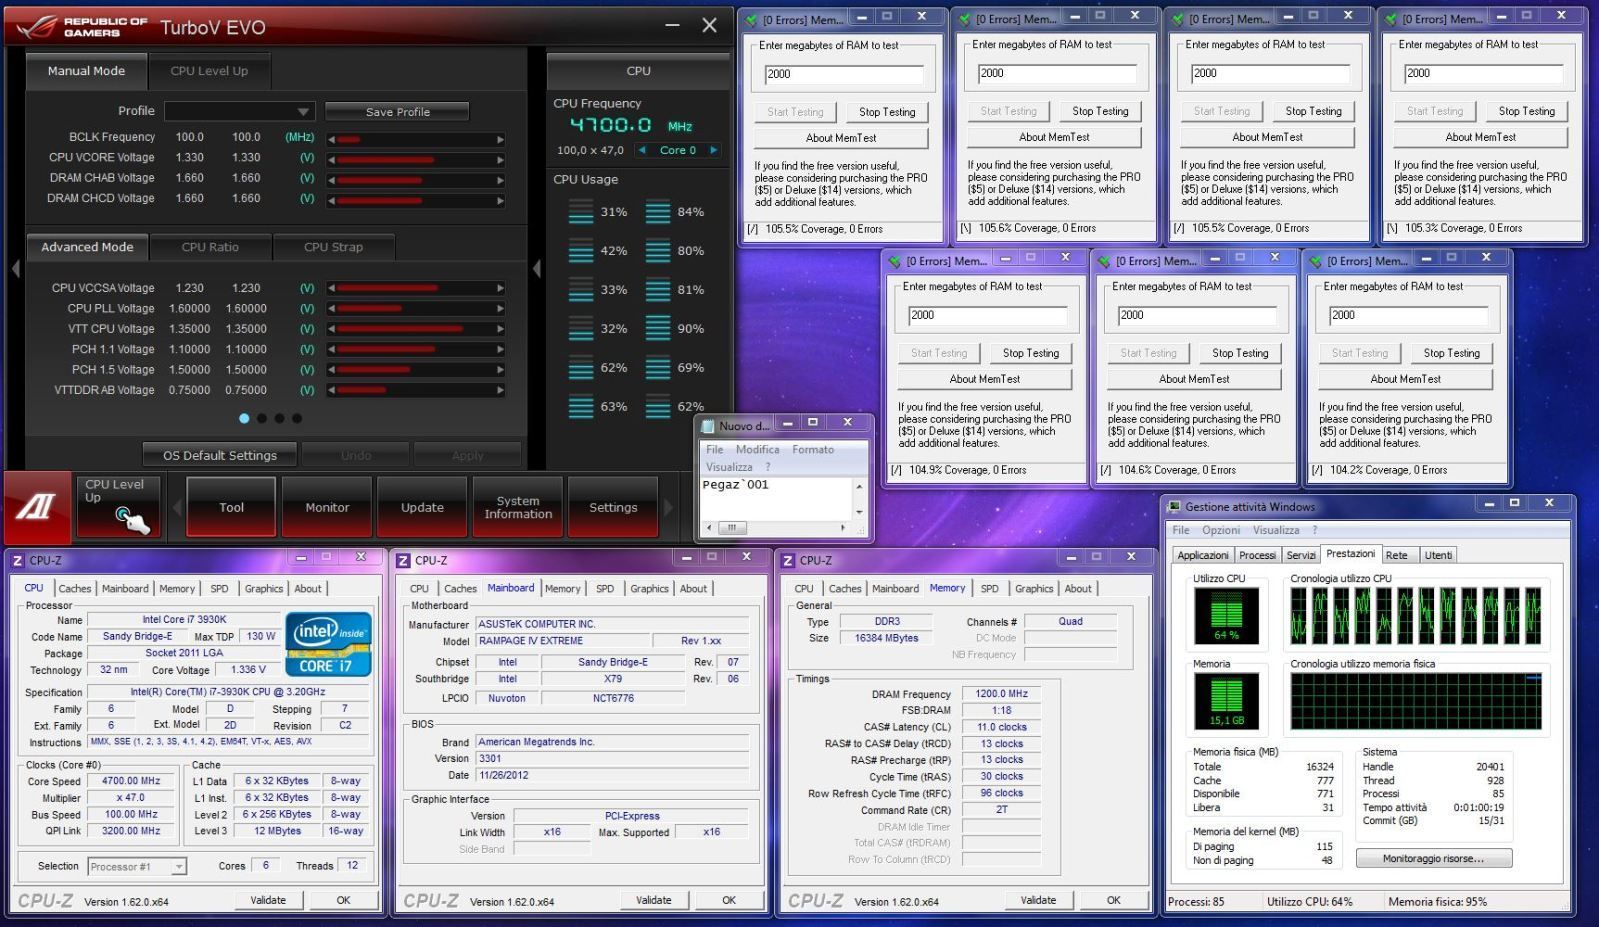The width and height of the screenshot is (1599, 927).
Task: Increase CPU VCORE Voltage with right arrow
Action: 500,160
